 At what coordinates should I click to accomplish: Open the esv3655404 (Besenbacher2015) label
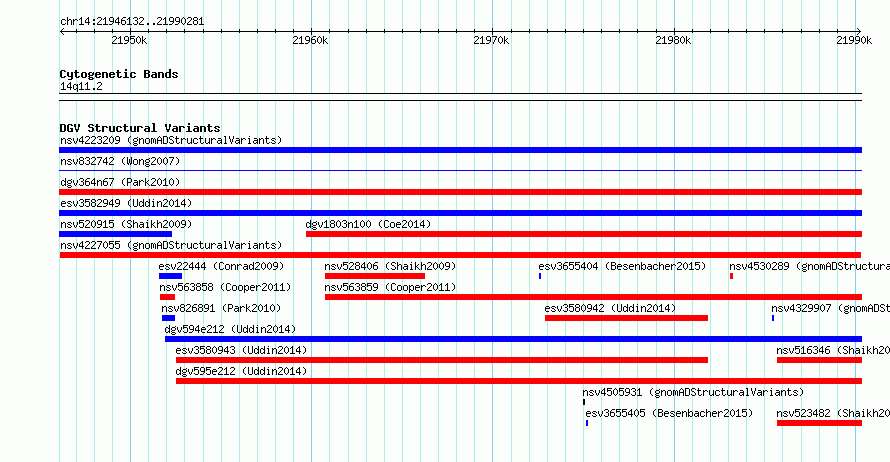pyautogui.click(x=622, y=266)
